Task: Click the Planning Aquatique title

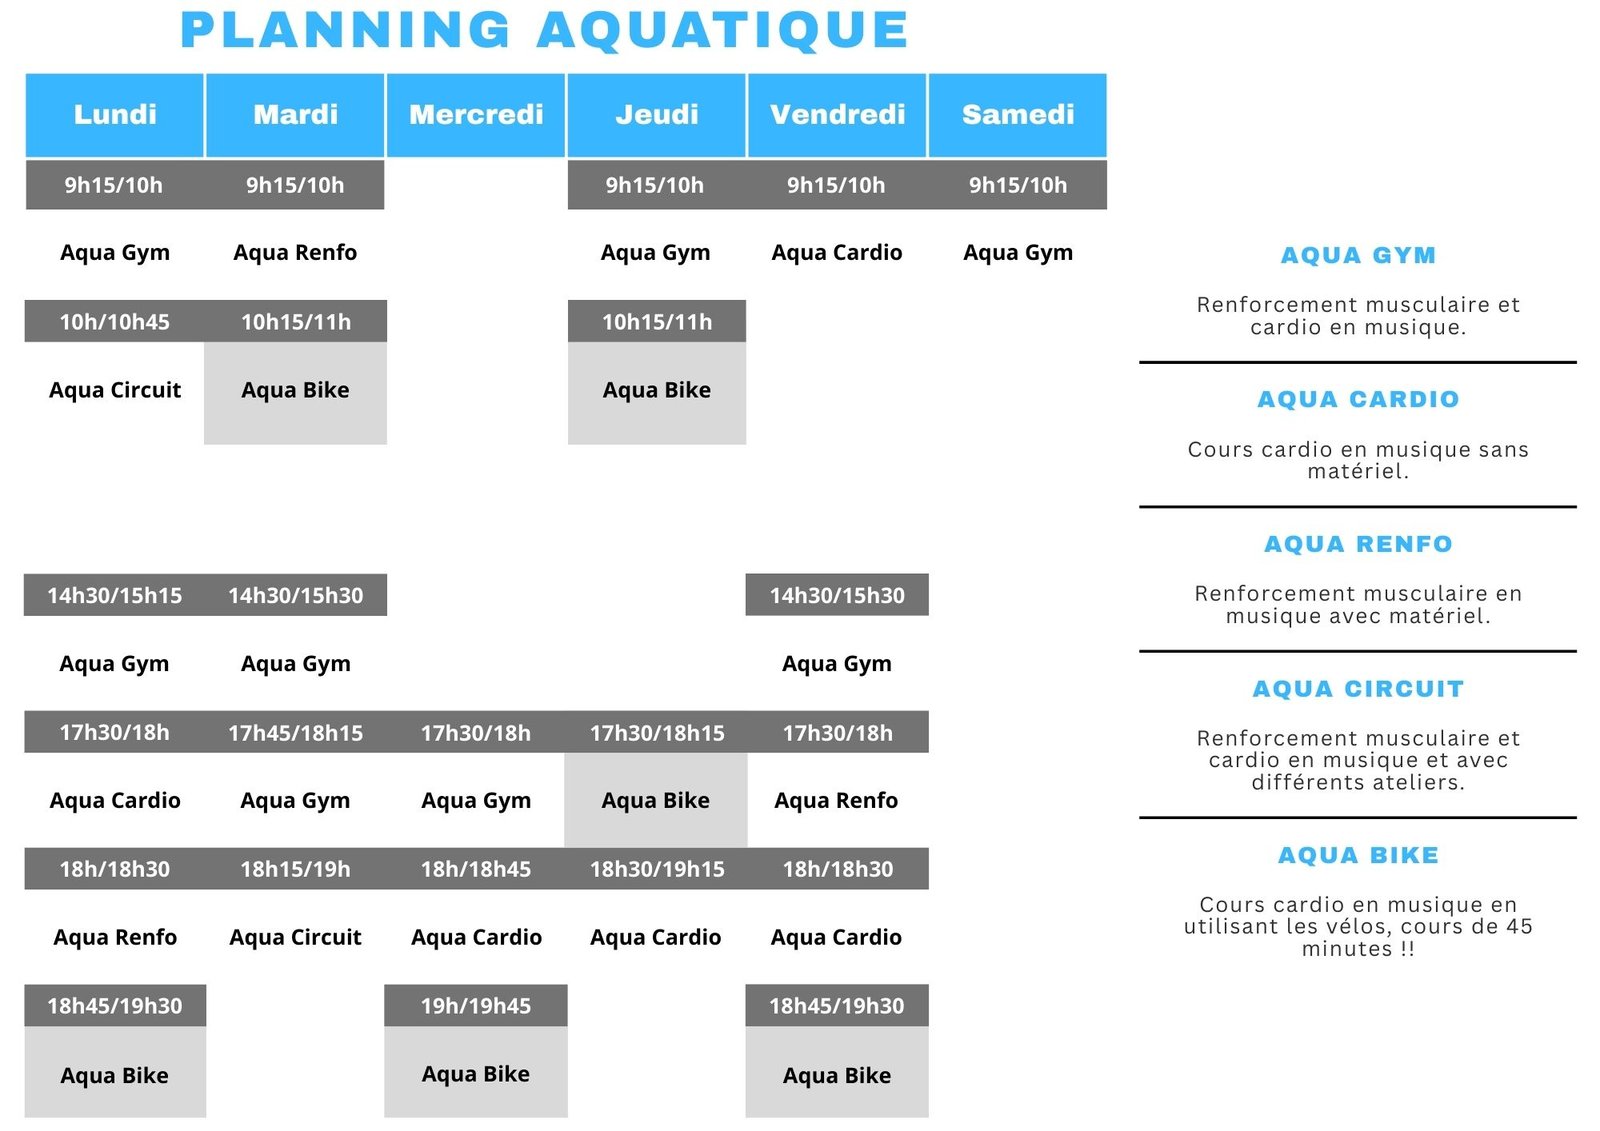Action: coord(544,30)
